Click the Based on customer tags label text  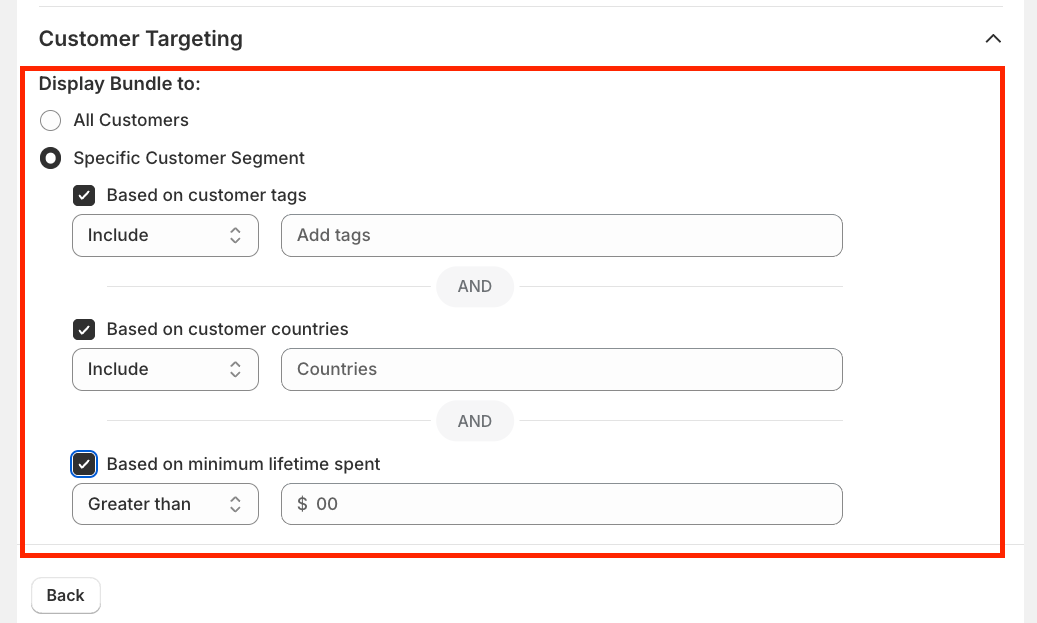point(206,195)
